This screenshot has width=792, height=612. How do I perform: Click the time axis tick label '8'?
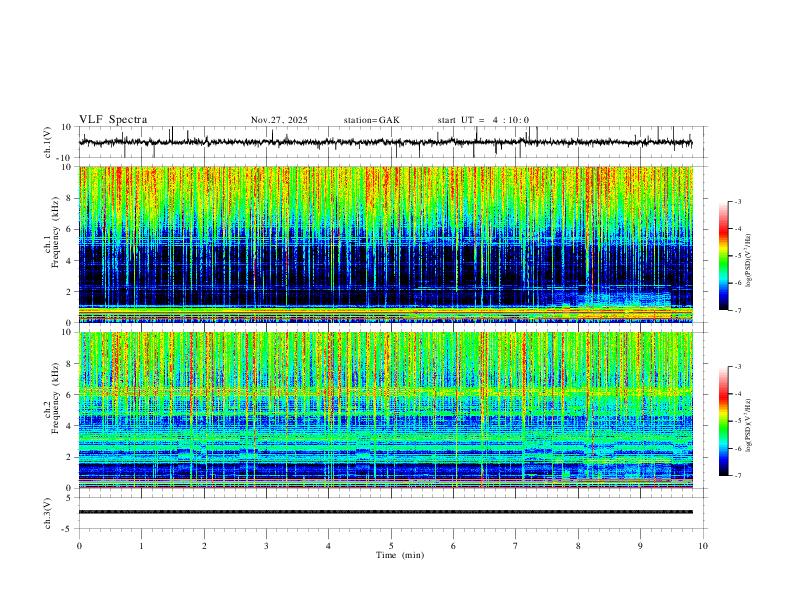pos(578,546)
